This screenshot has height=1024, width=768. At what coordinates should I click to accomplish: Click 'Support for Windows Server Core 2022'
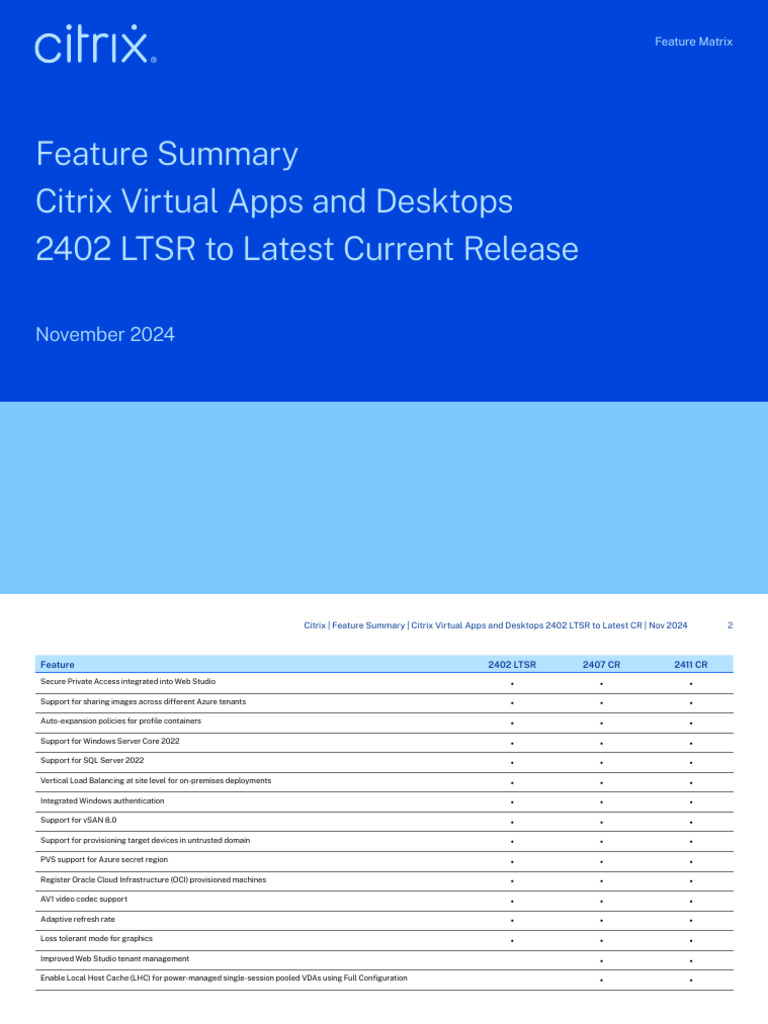tap(110, 741)
